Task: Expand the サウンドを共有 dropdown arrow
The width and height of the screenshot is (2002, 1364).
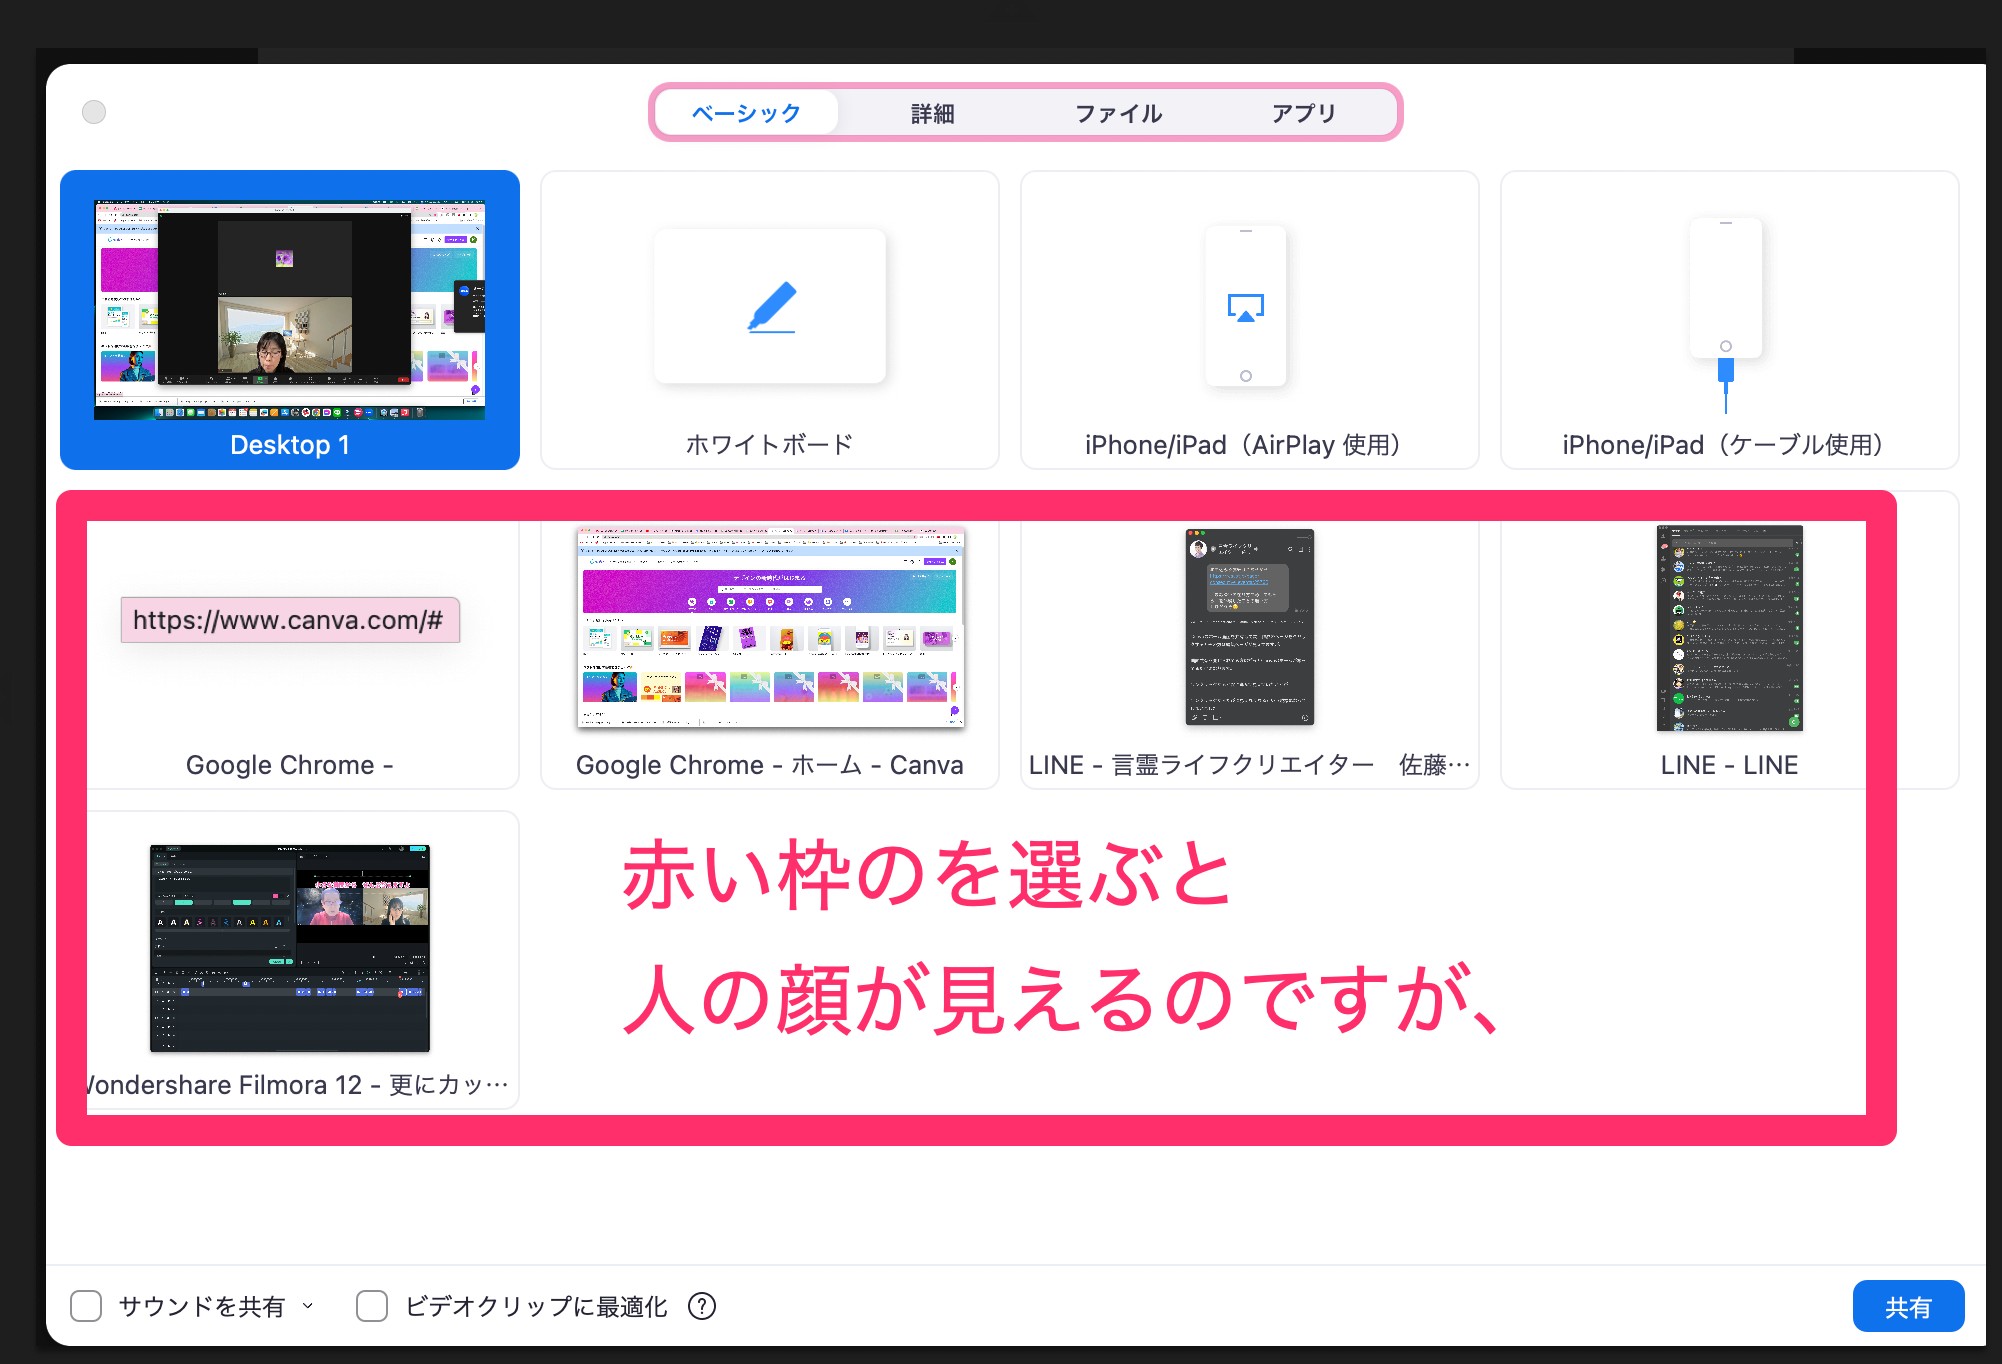Action: 308,1306
